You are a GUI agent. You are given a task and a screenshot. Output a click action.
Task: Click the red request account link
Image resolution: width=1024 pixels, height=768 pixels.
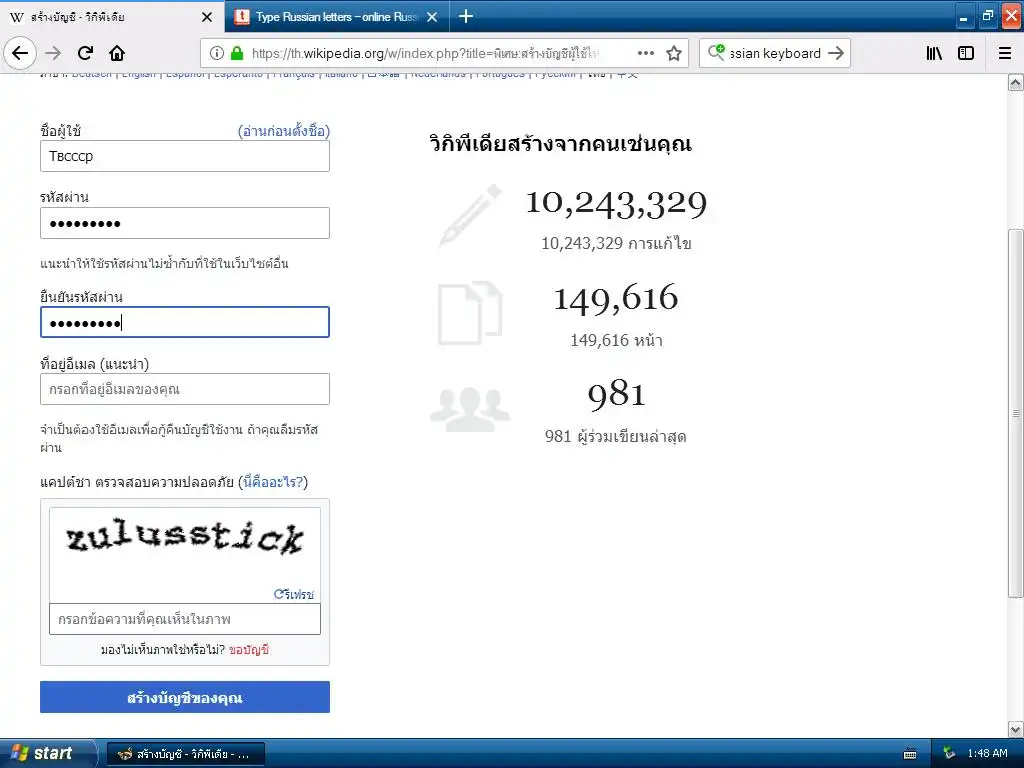click(x=249, y=650)
